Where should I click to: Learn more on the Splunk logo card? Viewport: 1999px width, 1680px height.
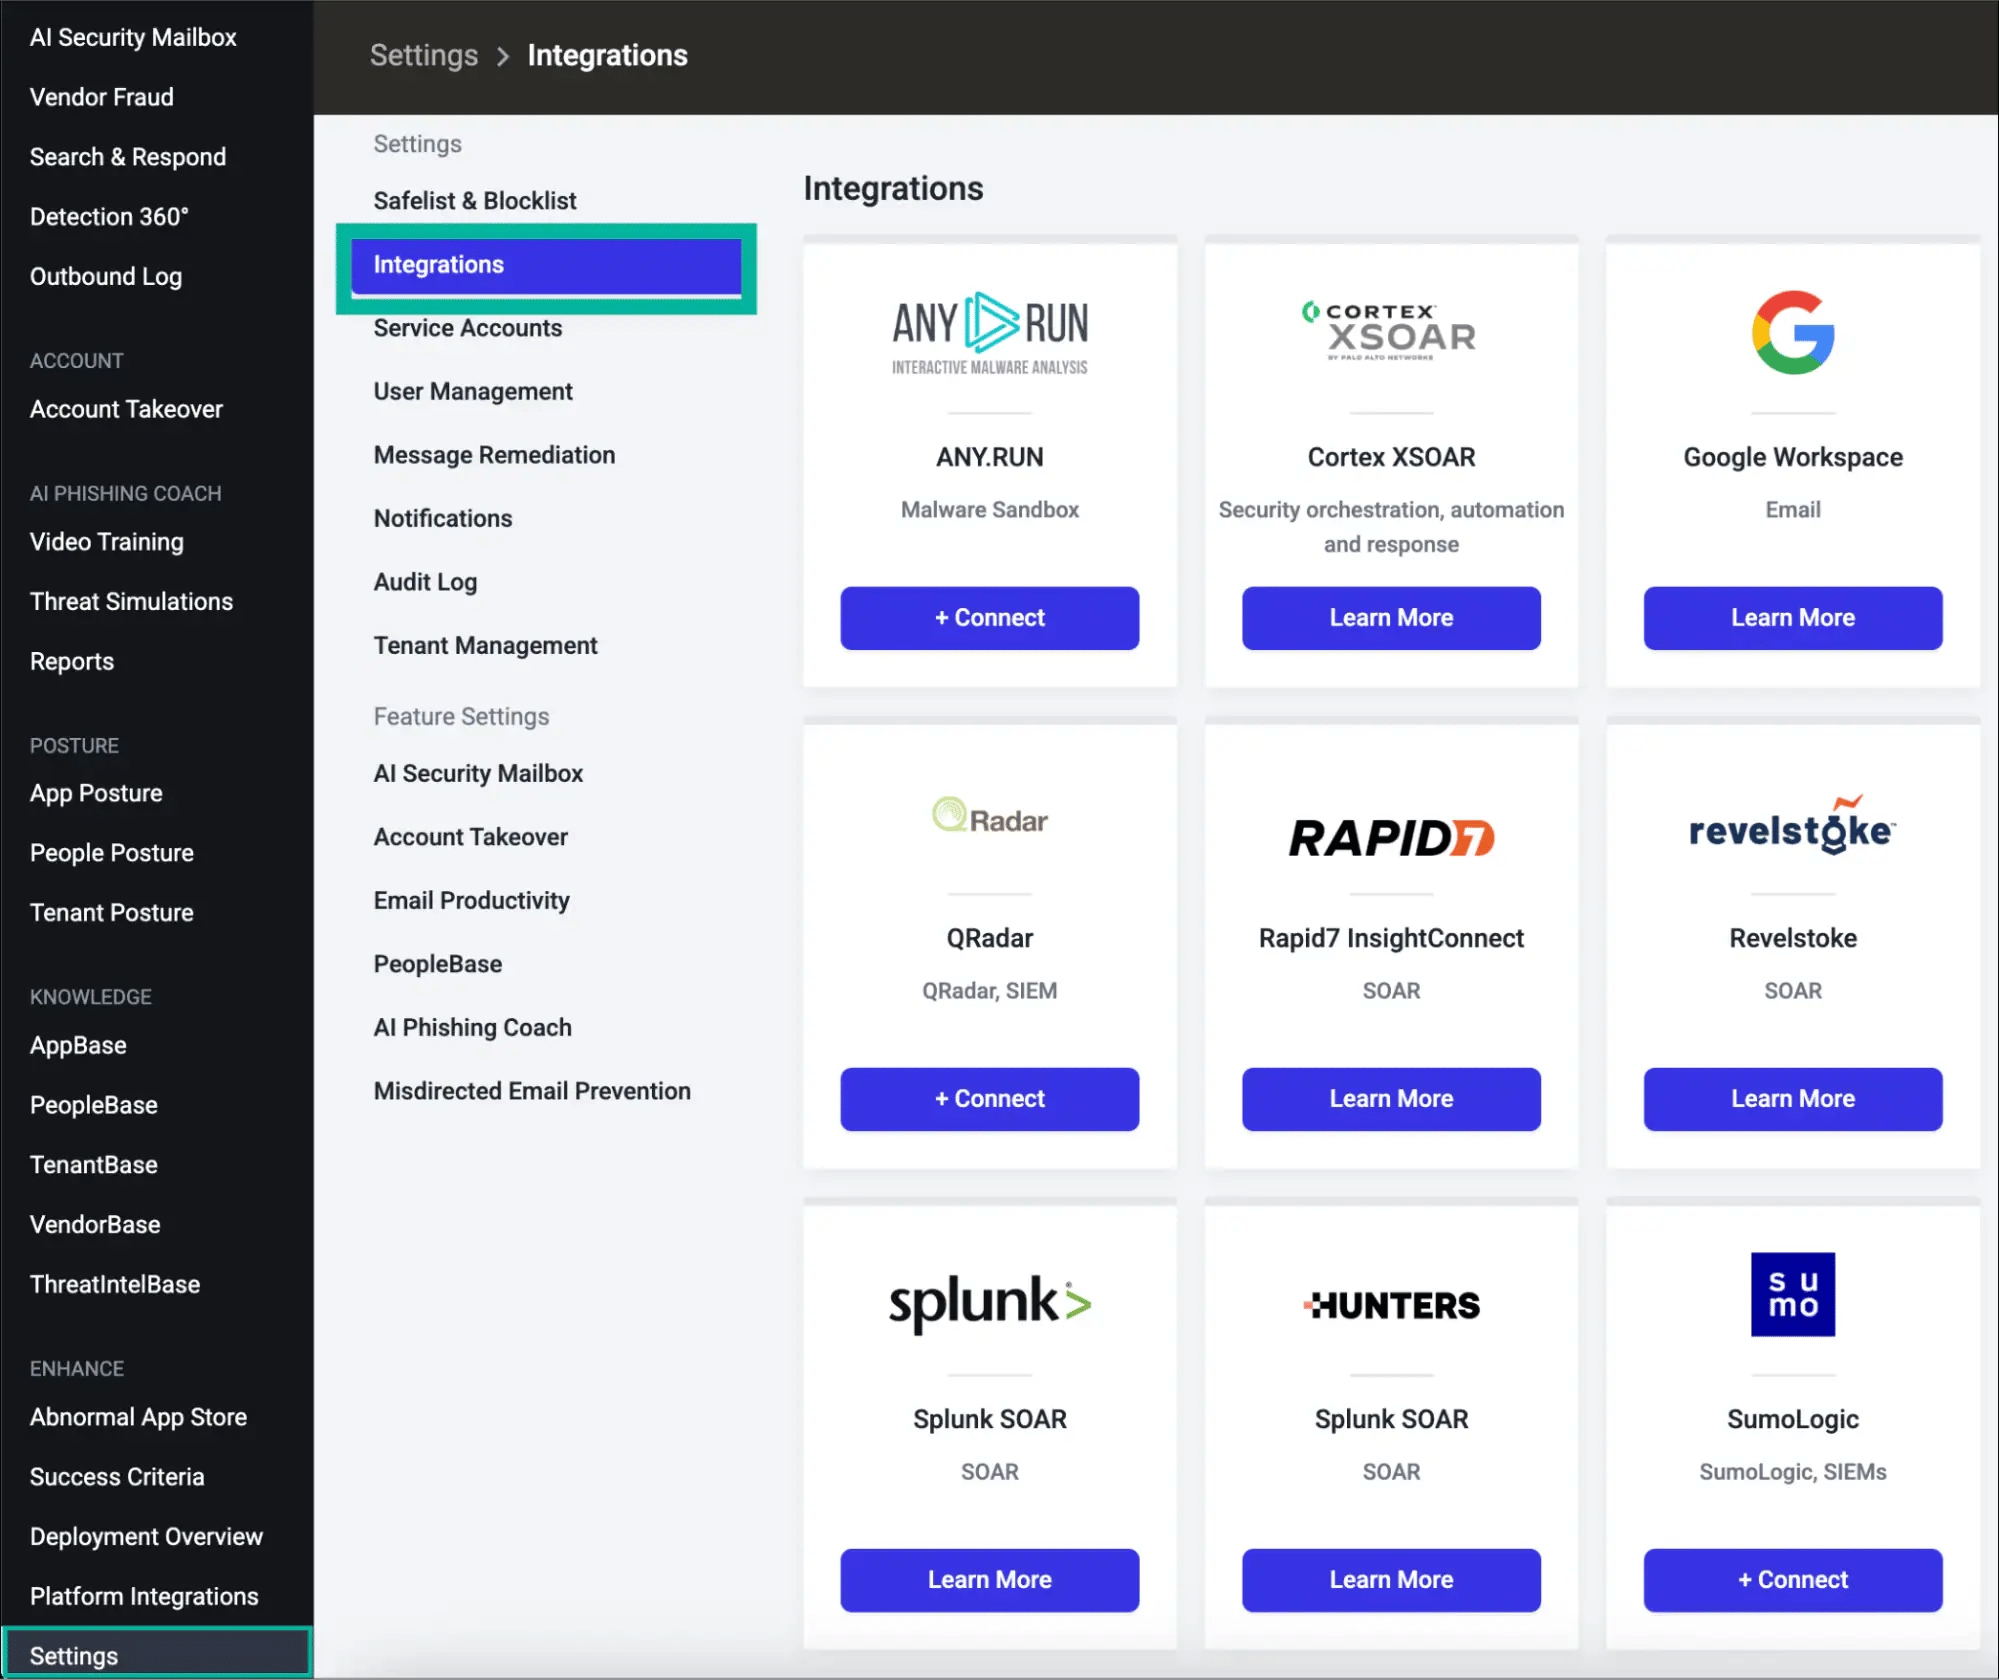tap(990, 1580)
